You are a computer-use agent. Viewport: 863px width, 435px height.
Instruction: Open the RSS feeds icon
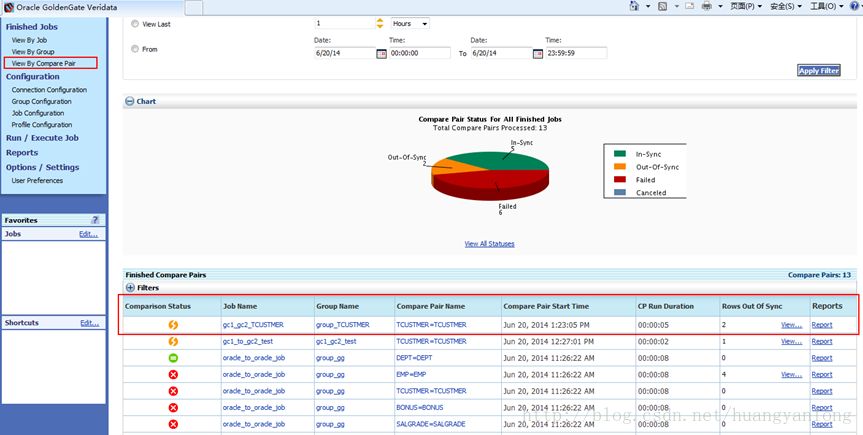click(663, 6)
